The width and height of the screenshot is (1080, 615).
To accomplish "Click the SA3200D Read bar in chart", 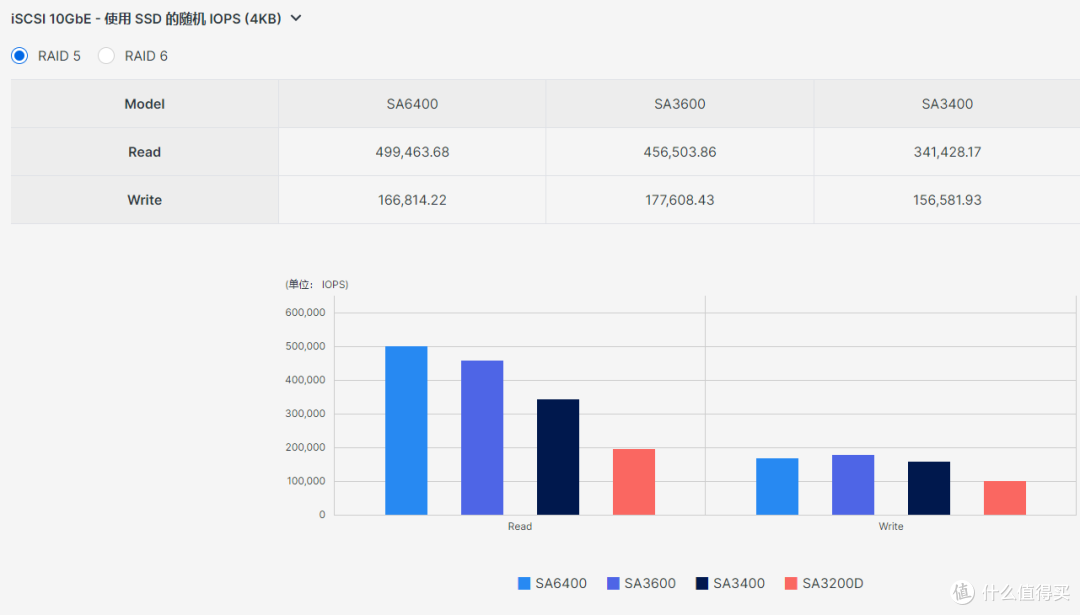I will [x=634, y=482].
